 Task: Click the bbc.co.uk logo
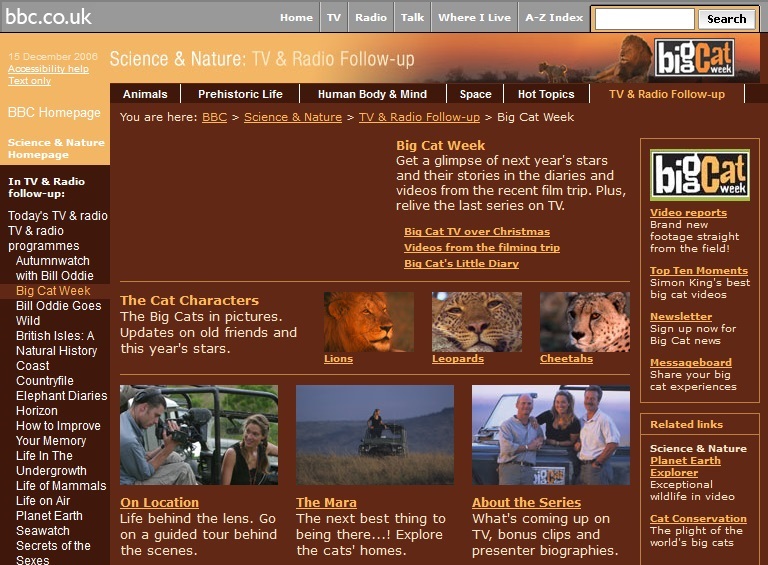pos(48,17)
